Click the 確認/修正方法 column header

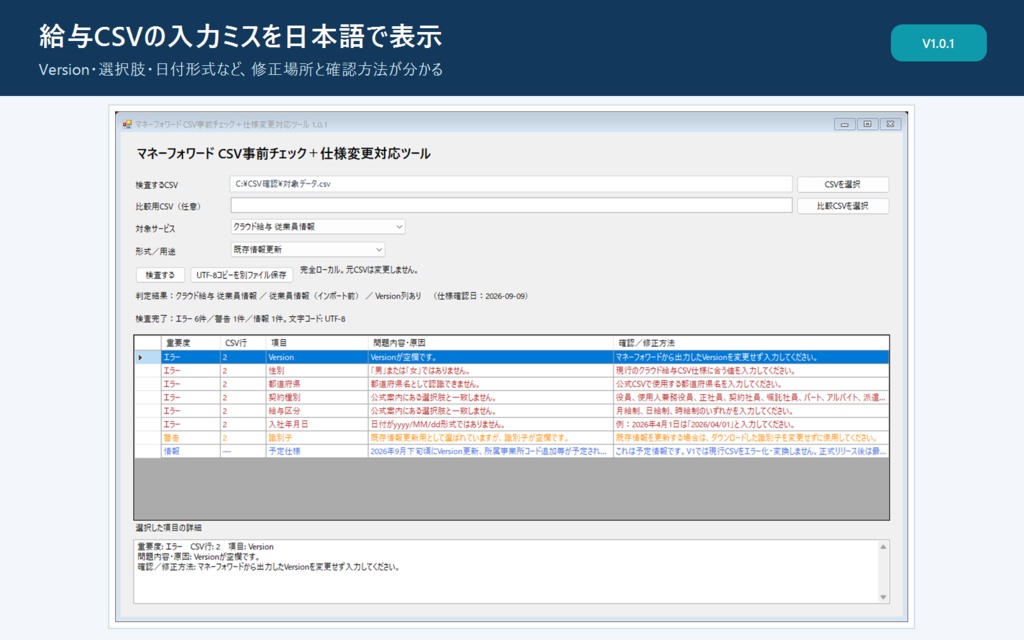(x=750, y=343)
